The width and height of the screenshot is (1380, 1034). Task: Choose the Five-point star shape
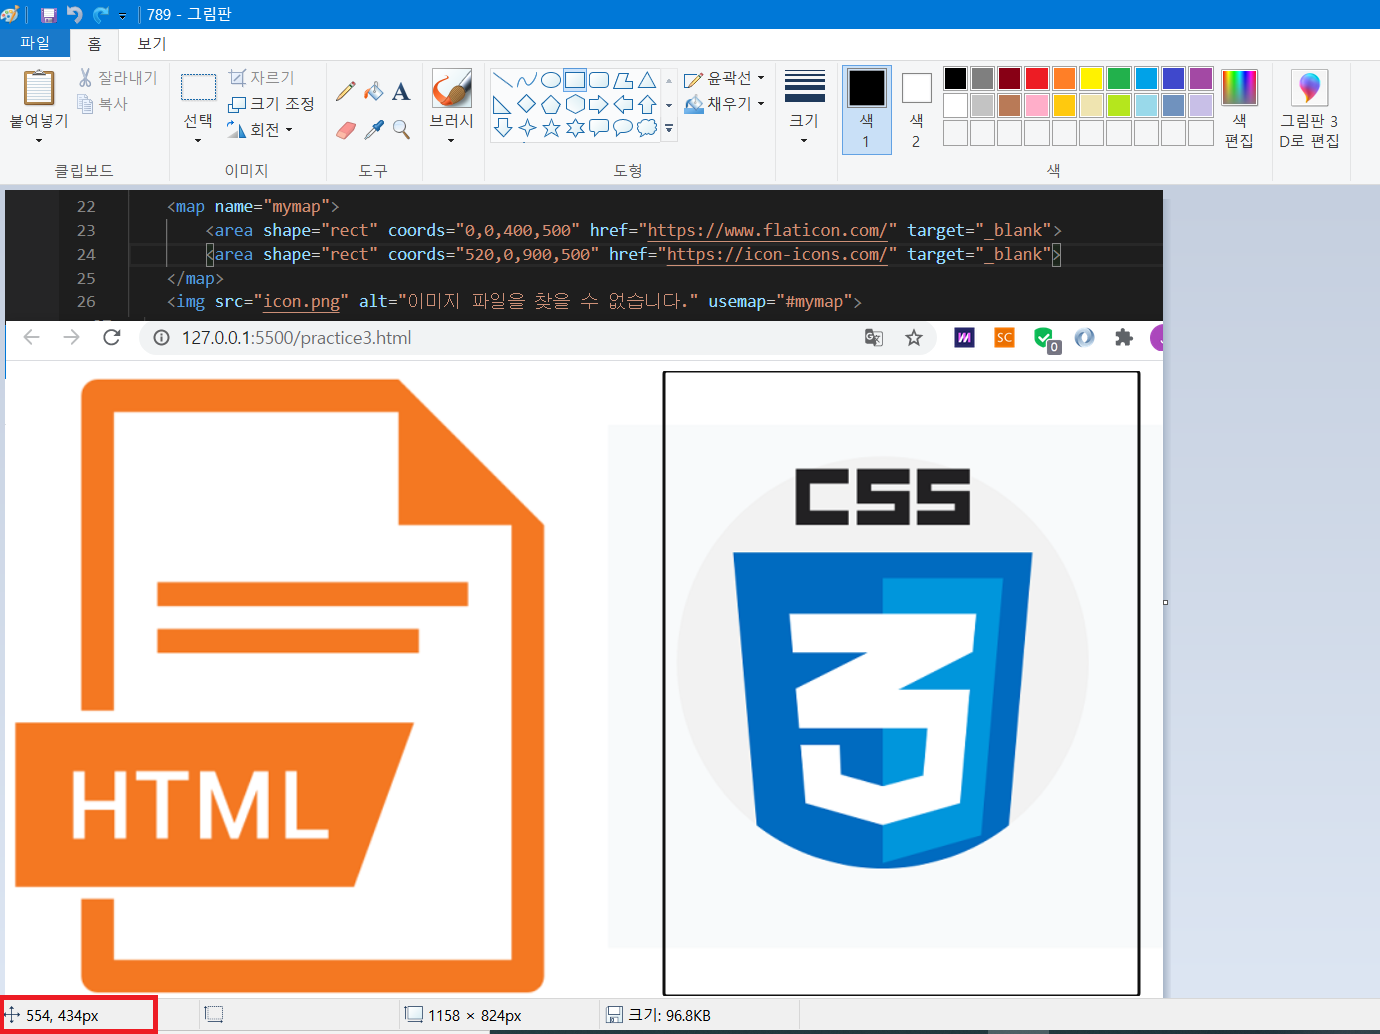551,128
